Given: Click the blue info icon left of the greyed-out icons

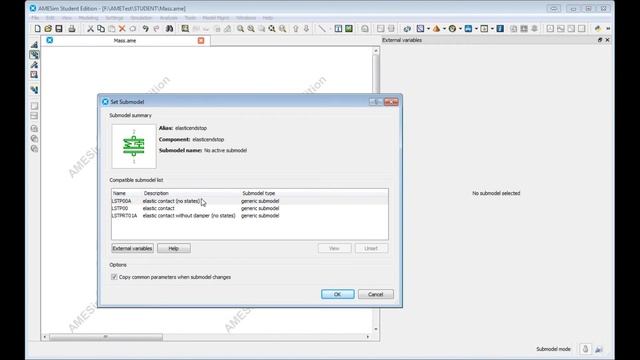Looking at the screenshot, I should point(500,29).
